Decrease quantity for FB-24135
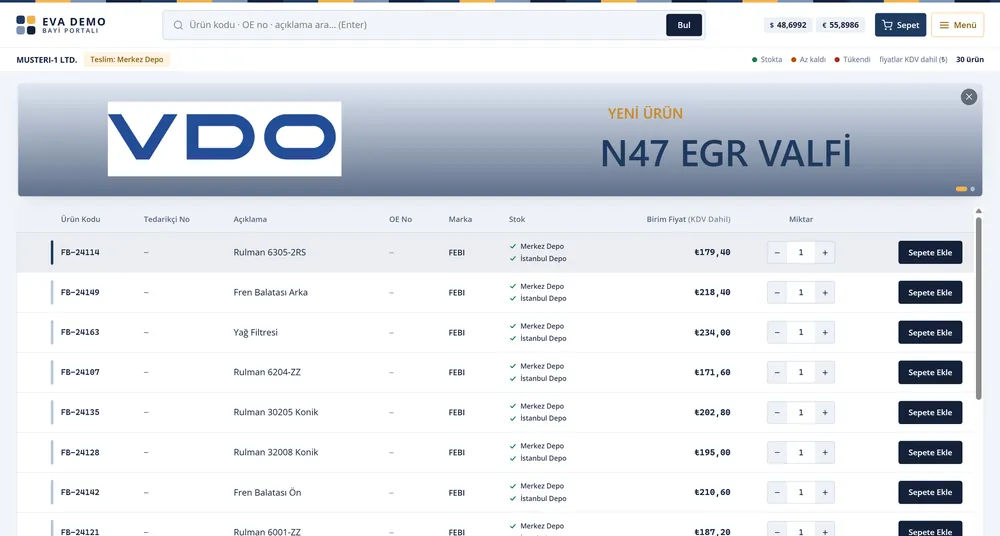The image size is (1000, 536). pyautogui.click(x=777, y=413)
